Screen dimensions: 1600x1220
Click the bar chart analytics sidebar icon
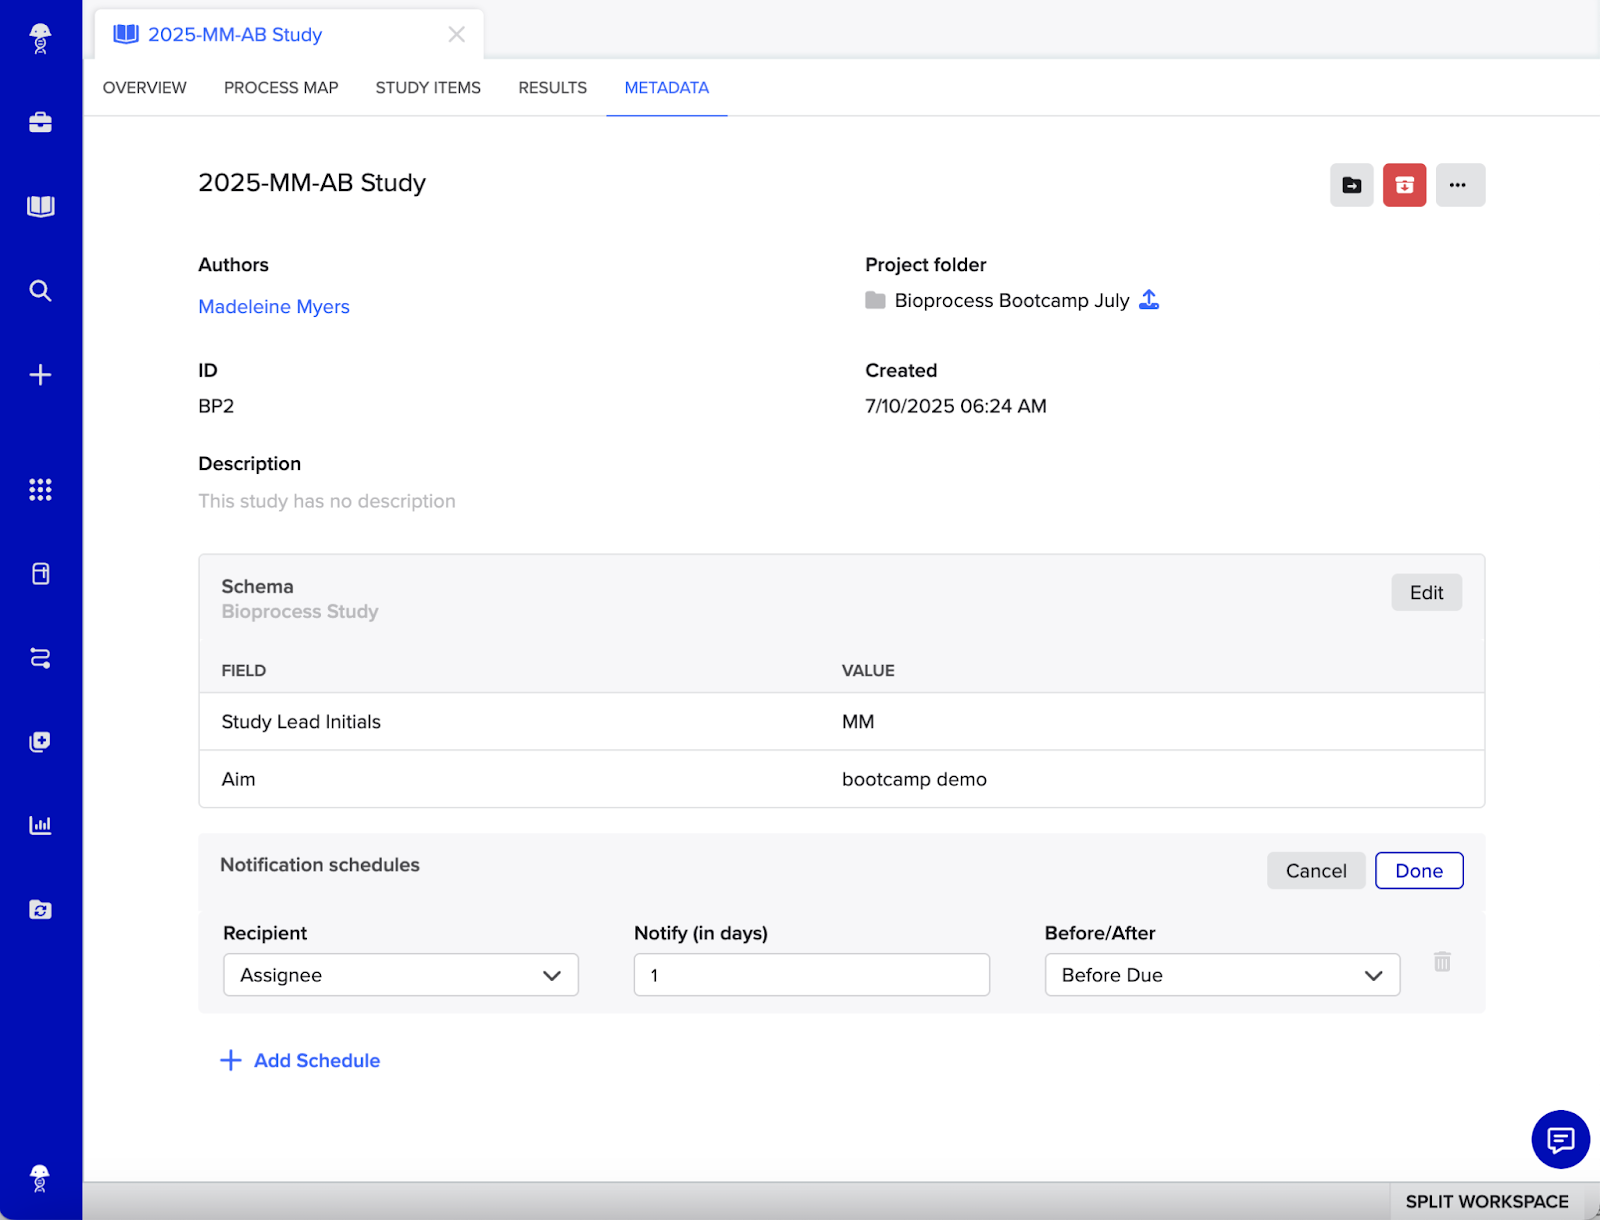click(40, 825)
